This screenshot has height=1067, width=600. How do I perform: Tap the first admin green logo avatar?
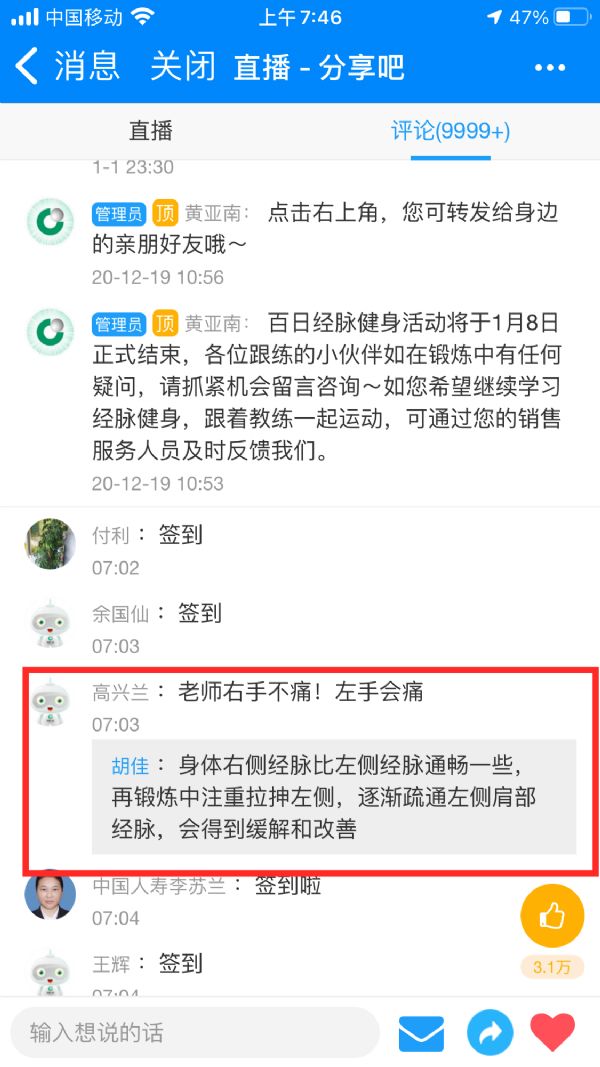[x=50, y=221]
